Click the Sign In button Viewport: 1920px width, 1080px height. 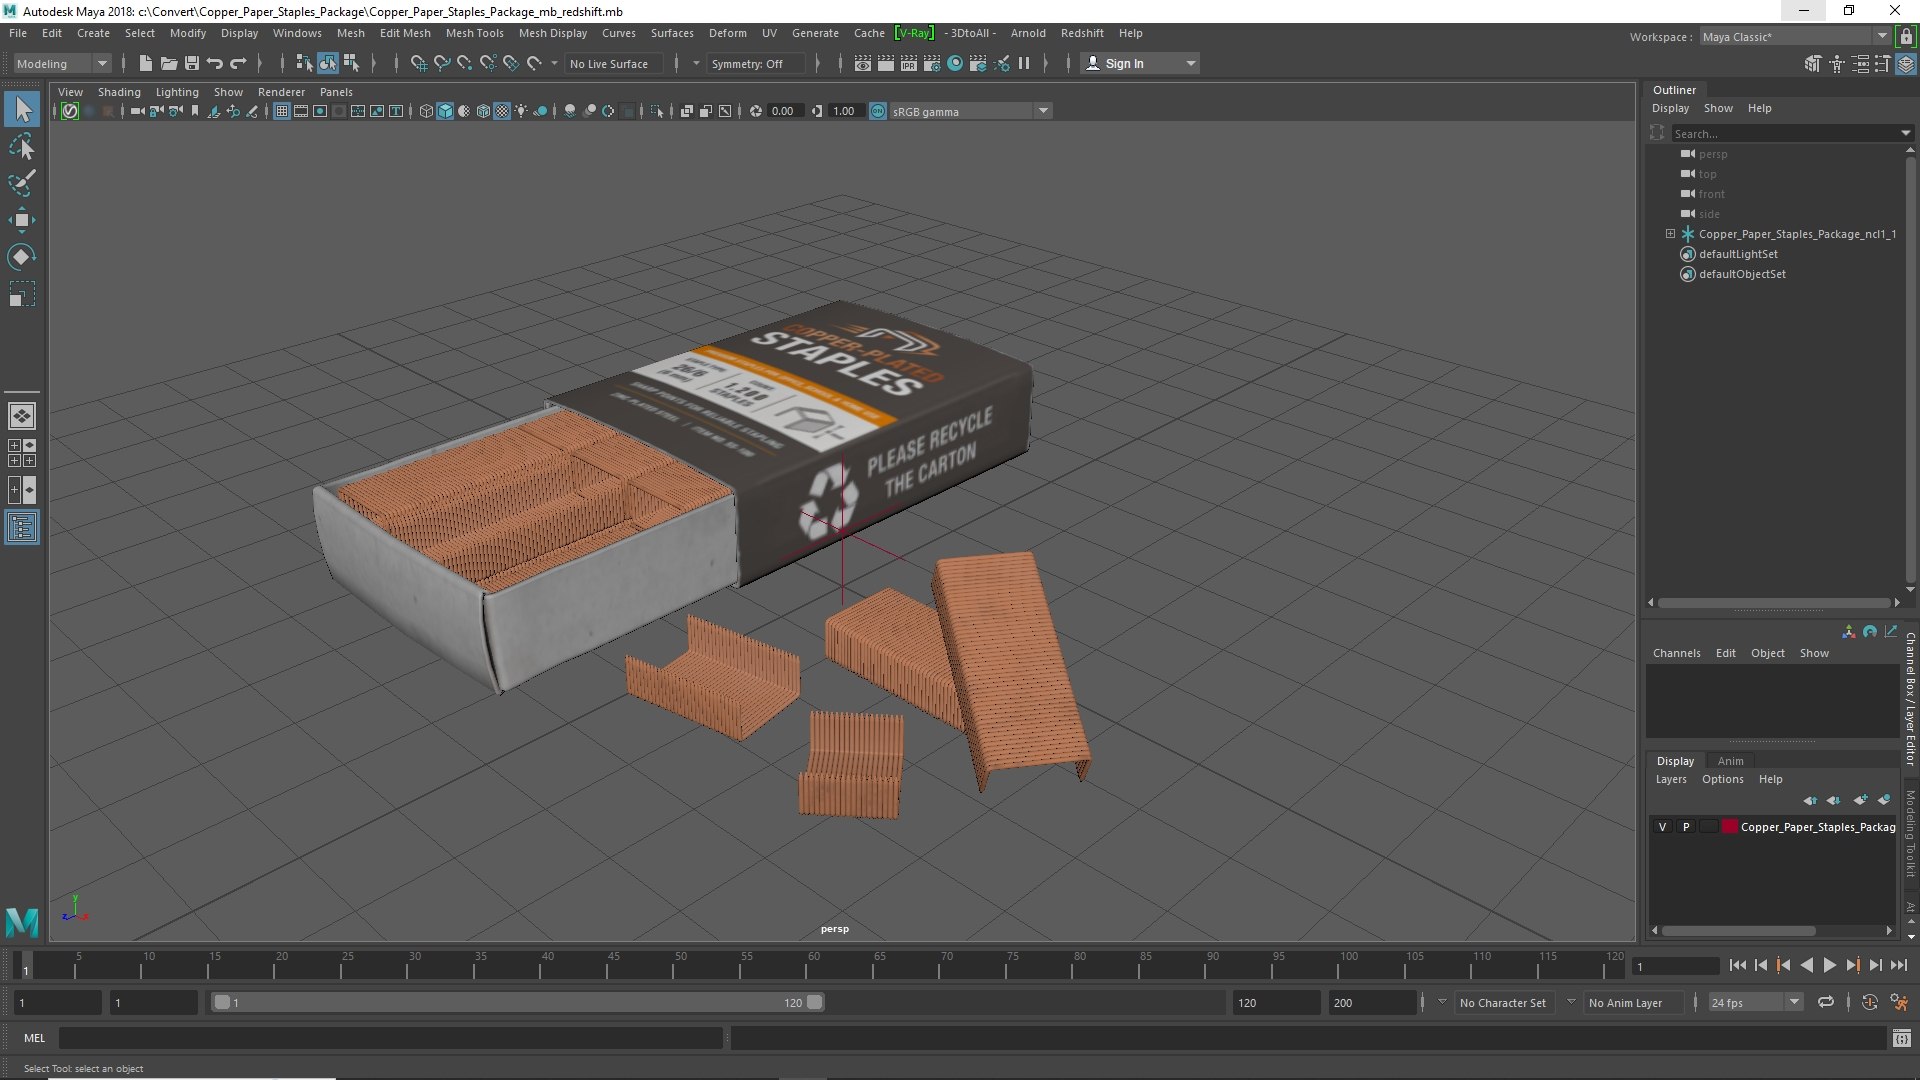(1140, 63)
